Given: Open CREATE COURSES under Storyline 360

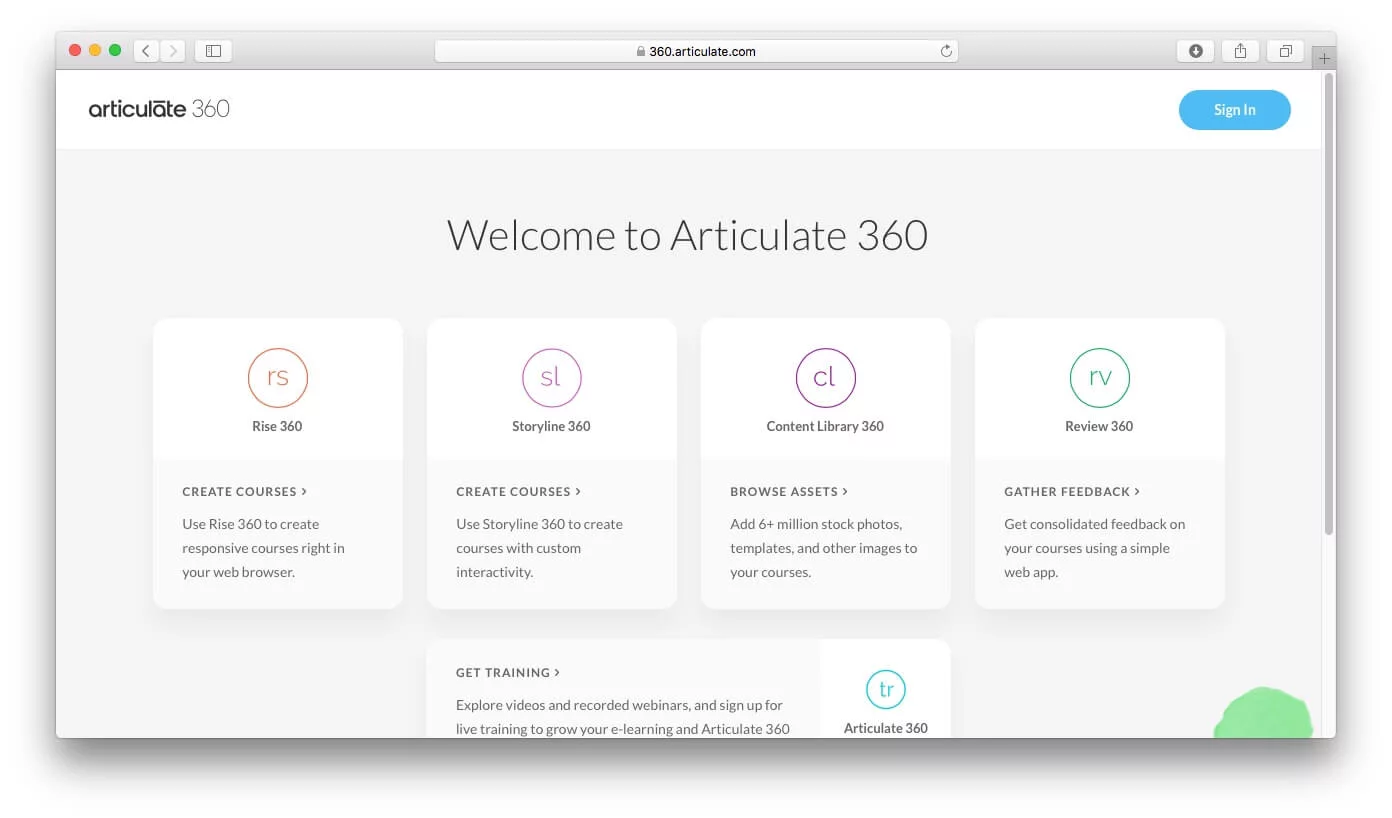Looking at the screenshot, I should (x=518, y=491).
